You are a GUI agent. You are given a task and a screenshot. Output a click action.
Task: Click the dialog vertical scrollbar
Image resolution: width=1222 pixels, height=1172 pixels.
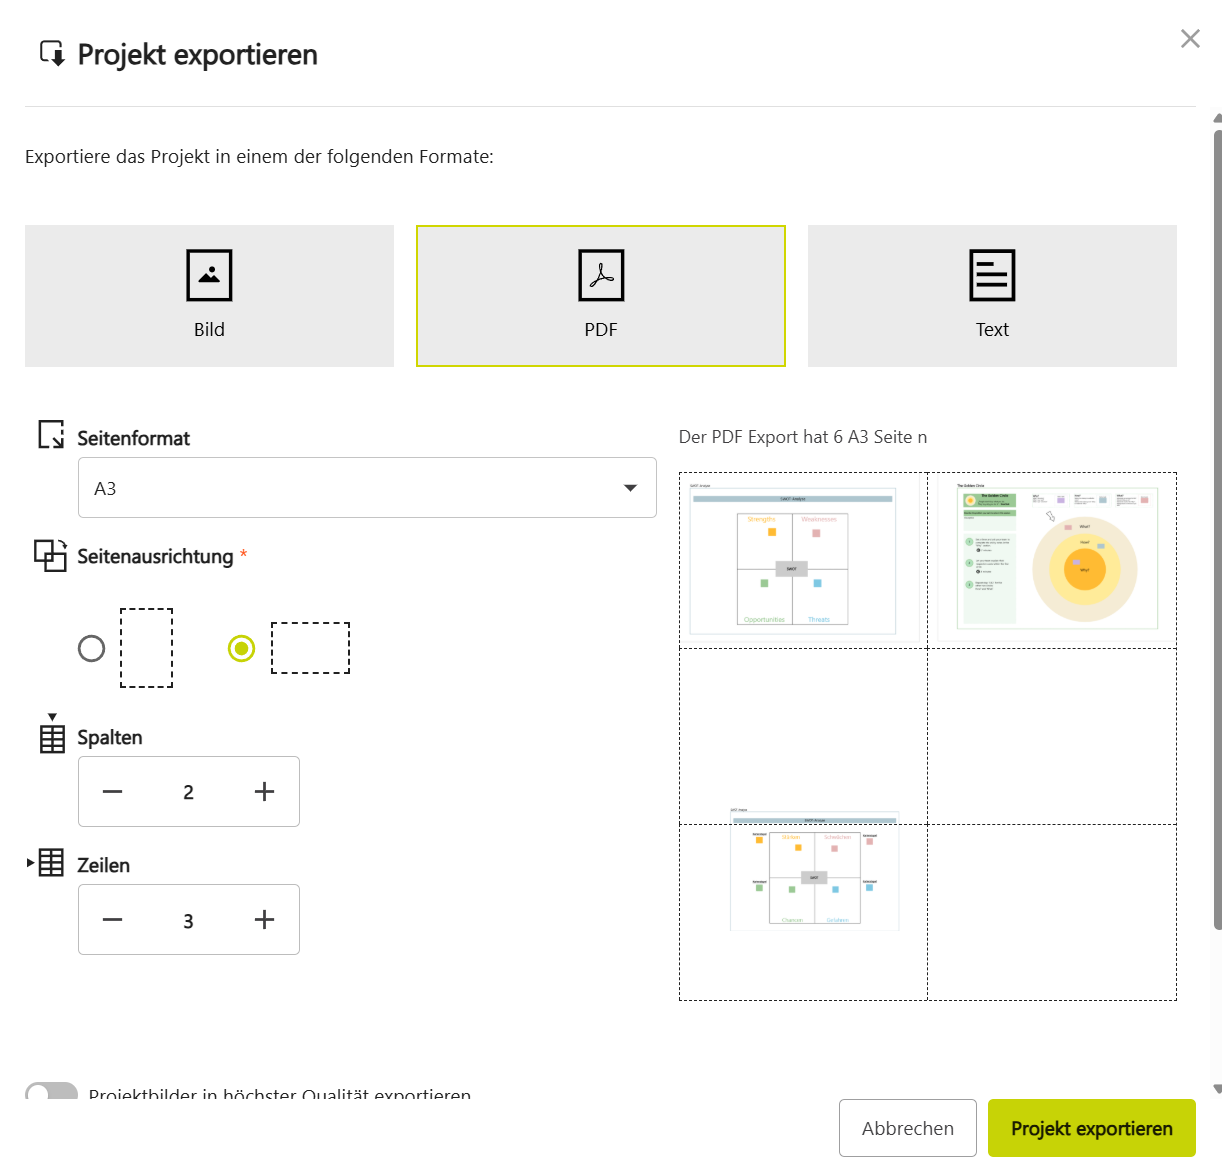tap(1216, 520)
